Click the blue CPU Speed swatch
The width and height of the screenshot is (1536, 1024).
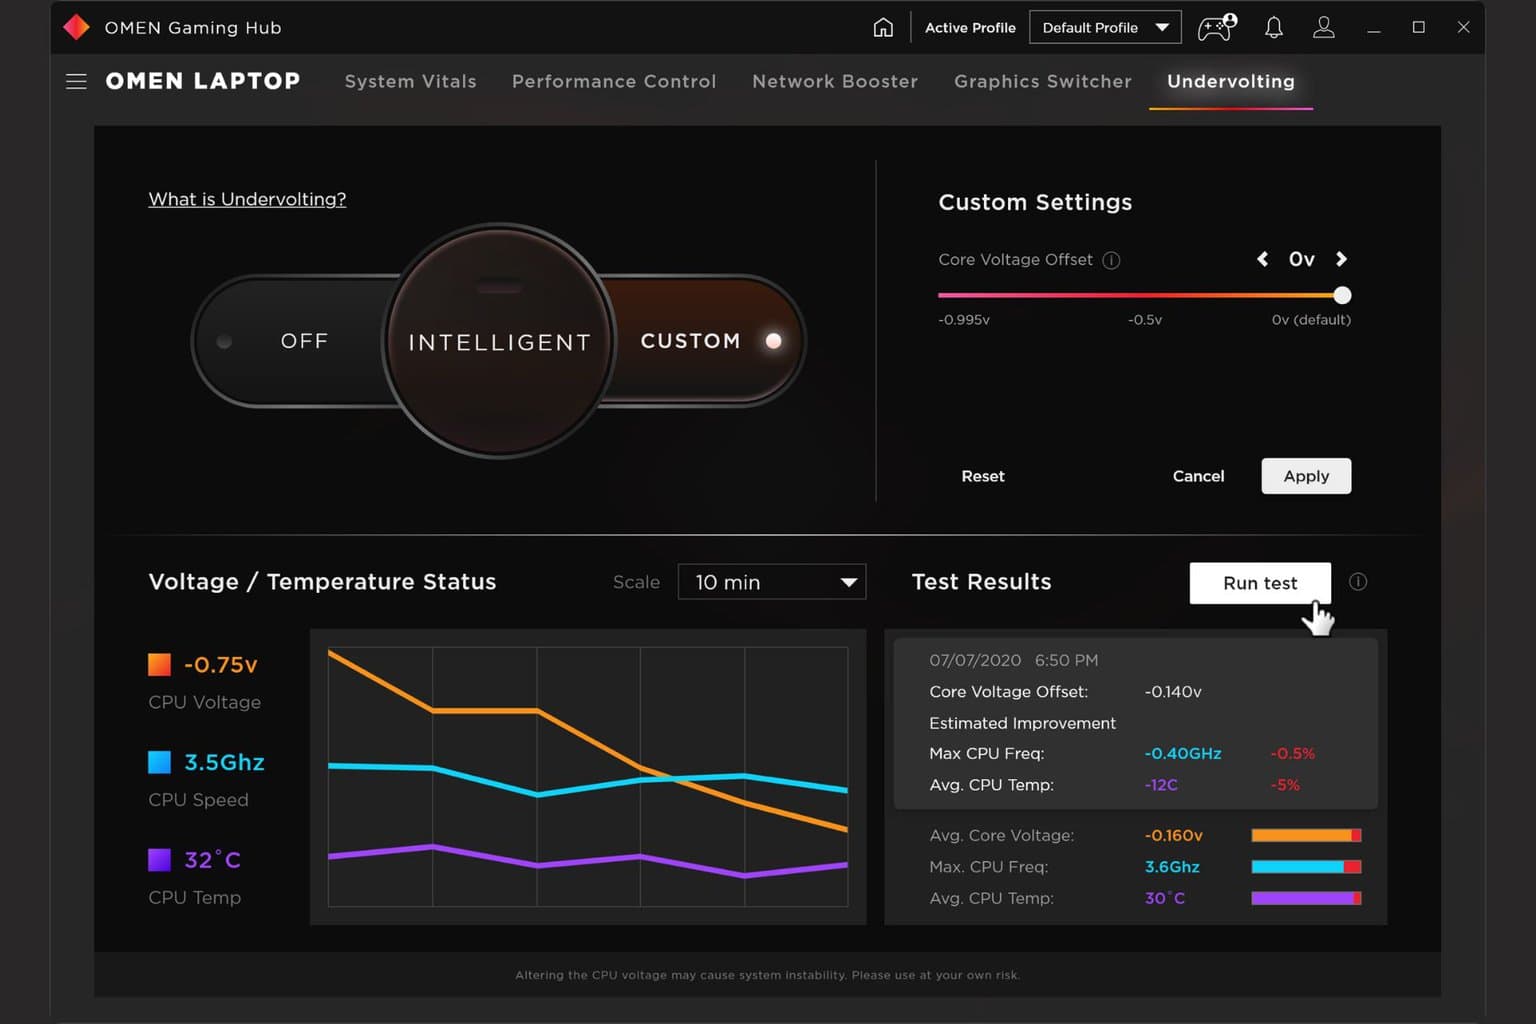tap(159, 762)
